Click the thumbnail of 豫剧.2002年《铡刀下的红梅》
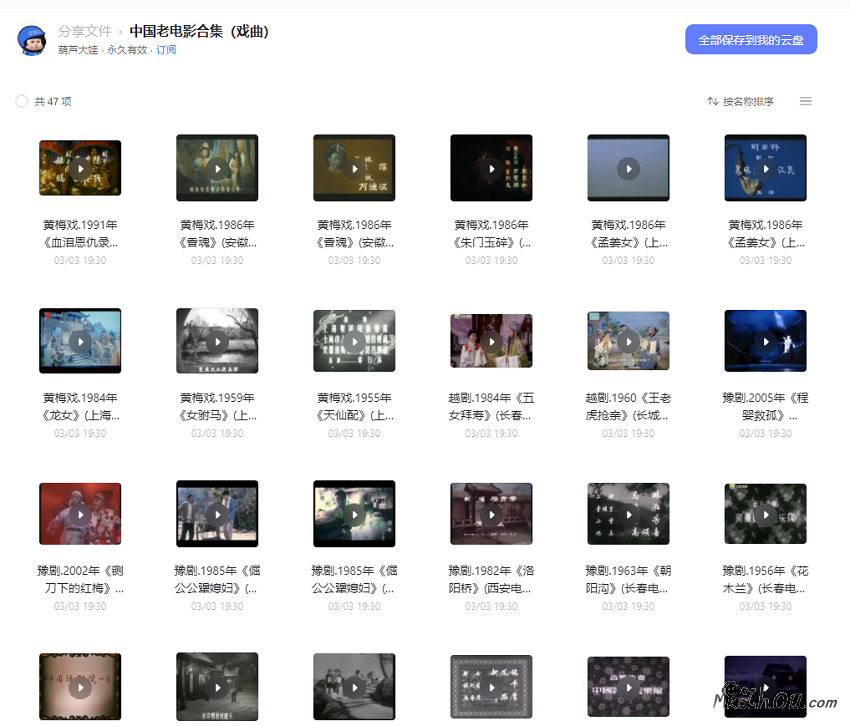 point(80,513)
